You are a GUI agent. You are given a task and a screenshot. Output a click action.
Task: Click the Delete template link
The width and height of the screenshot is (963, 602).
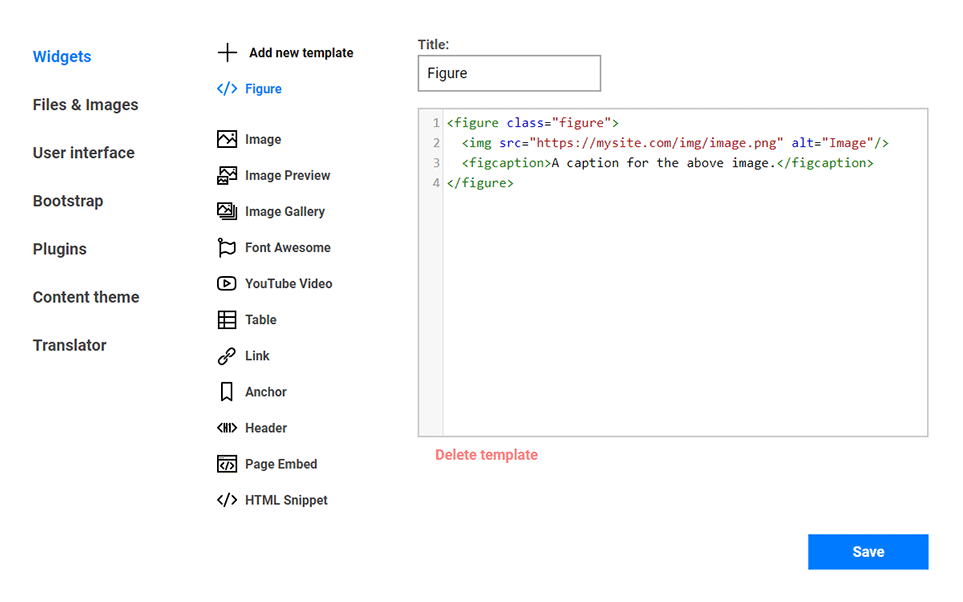point(486,455)
